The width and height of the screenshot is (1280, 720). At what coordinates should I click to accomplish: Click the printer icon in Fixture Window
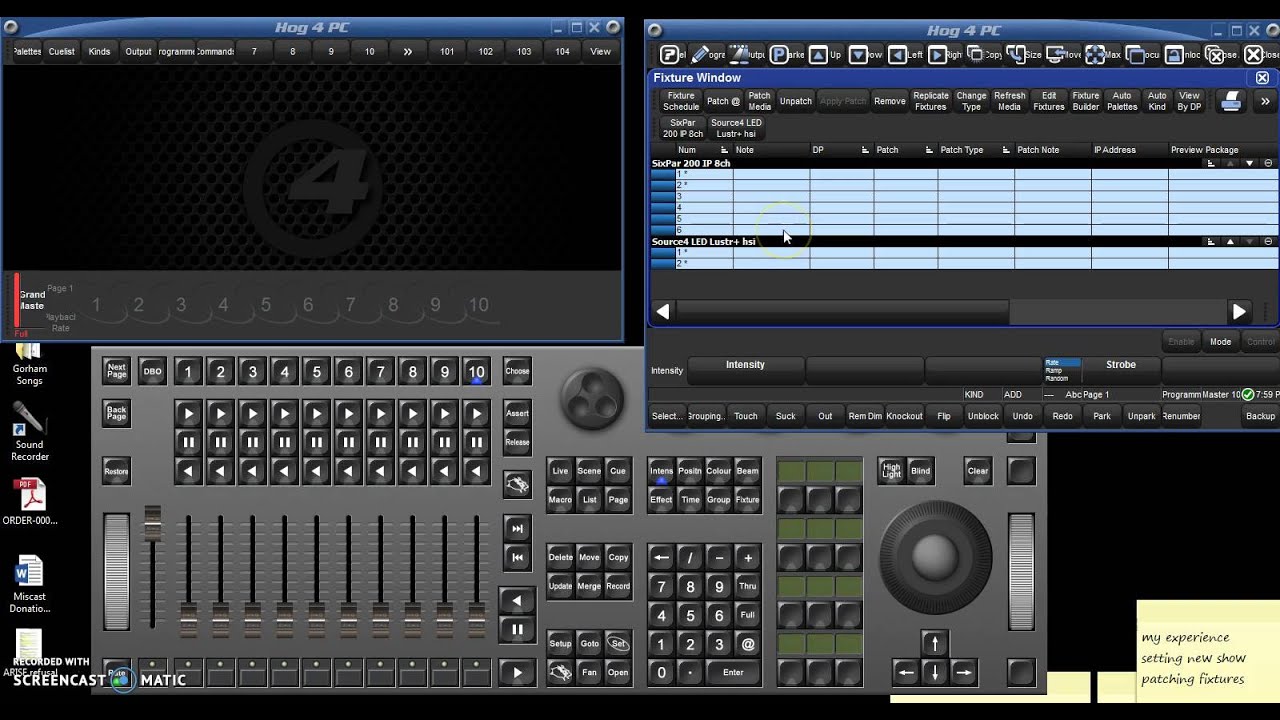point(1231,101)
